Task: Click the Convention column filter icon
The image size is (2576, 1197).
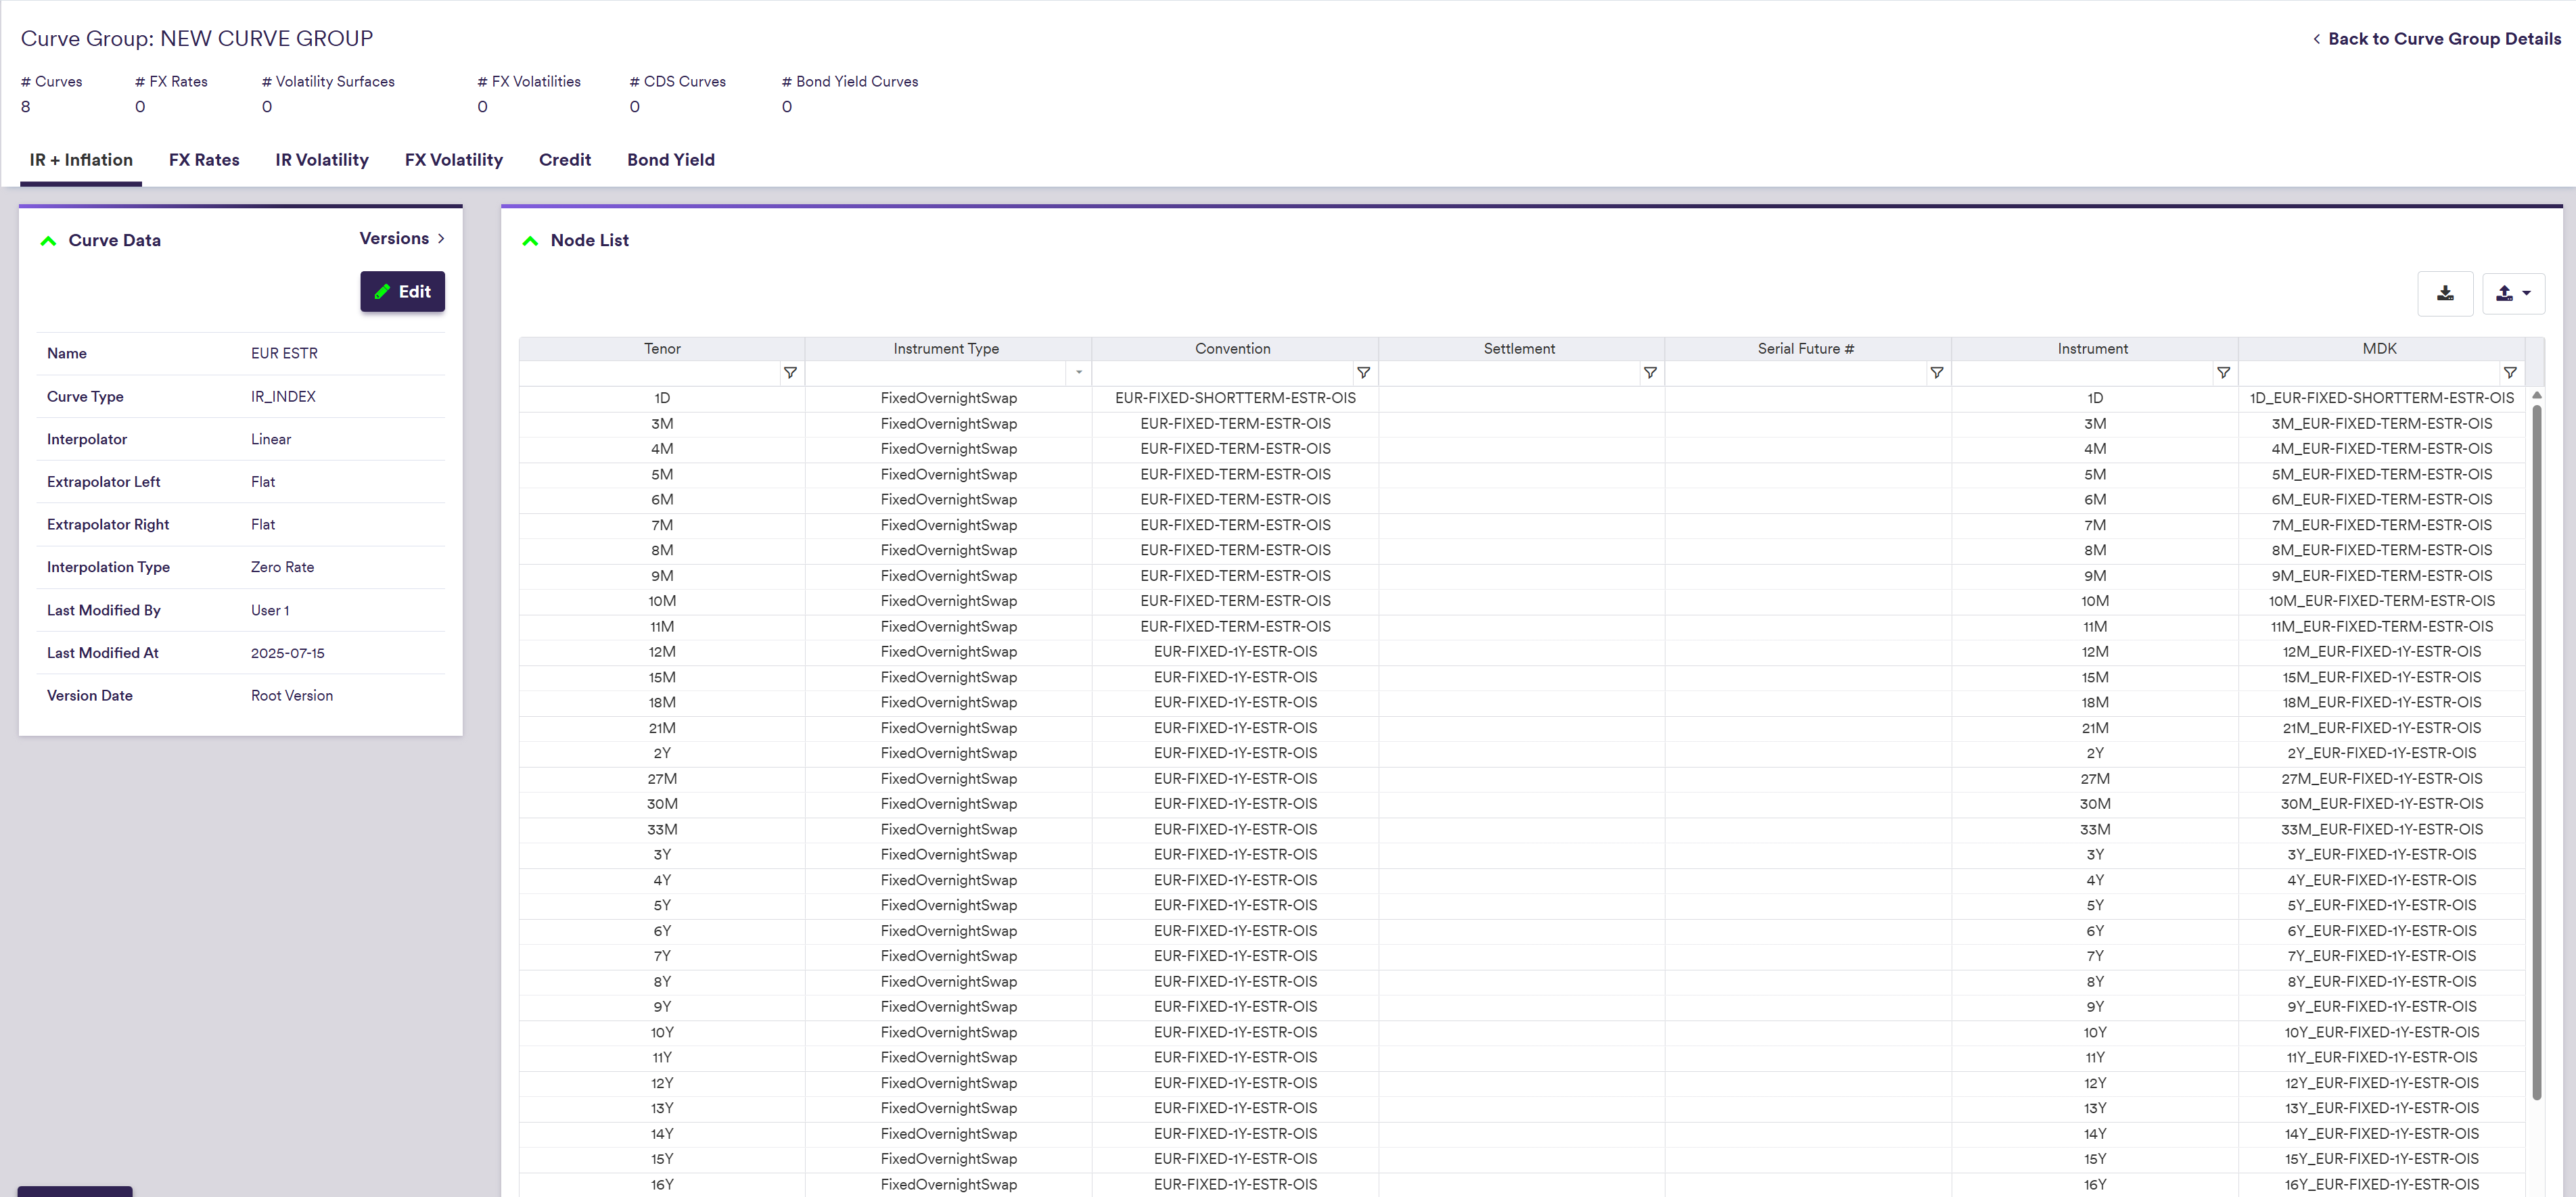Action: pos(1363,373)
